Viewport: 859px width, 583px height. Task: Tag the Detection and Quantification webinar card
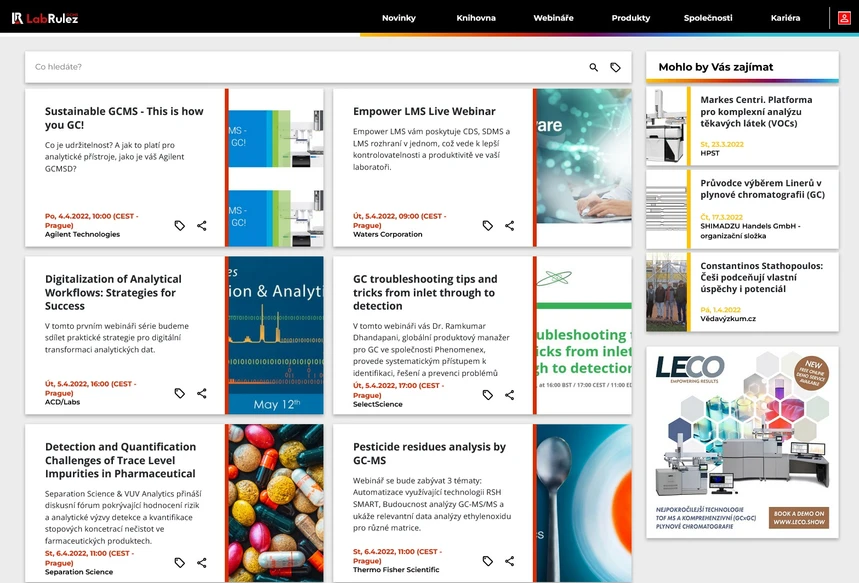[180, 561]
